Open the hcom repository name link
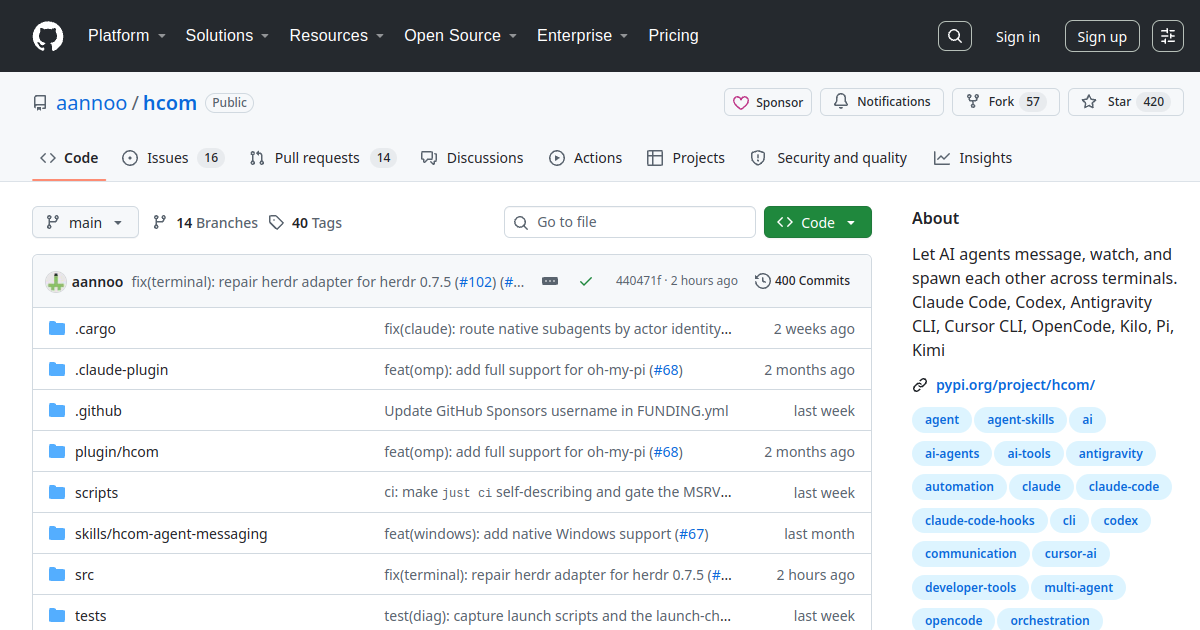 tap(170, 103)
